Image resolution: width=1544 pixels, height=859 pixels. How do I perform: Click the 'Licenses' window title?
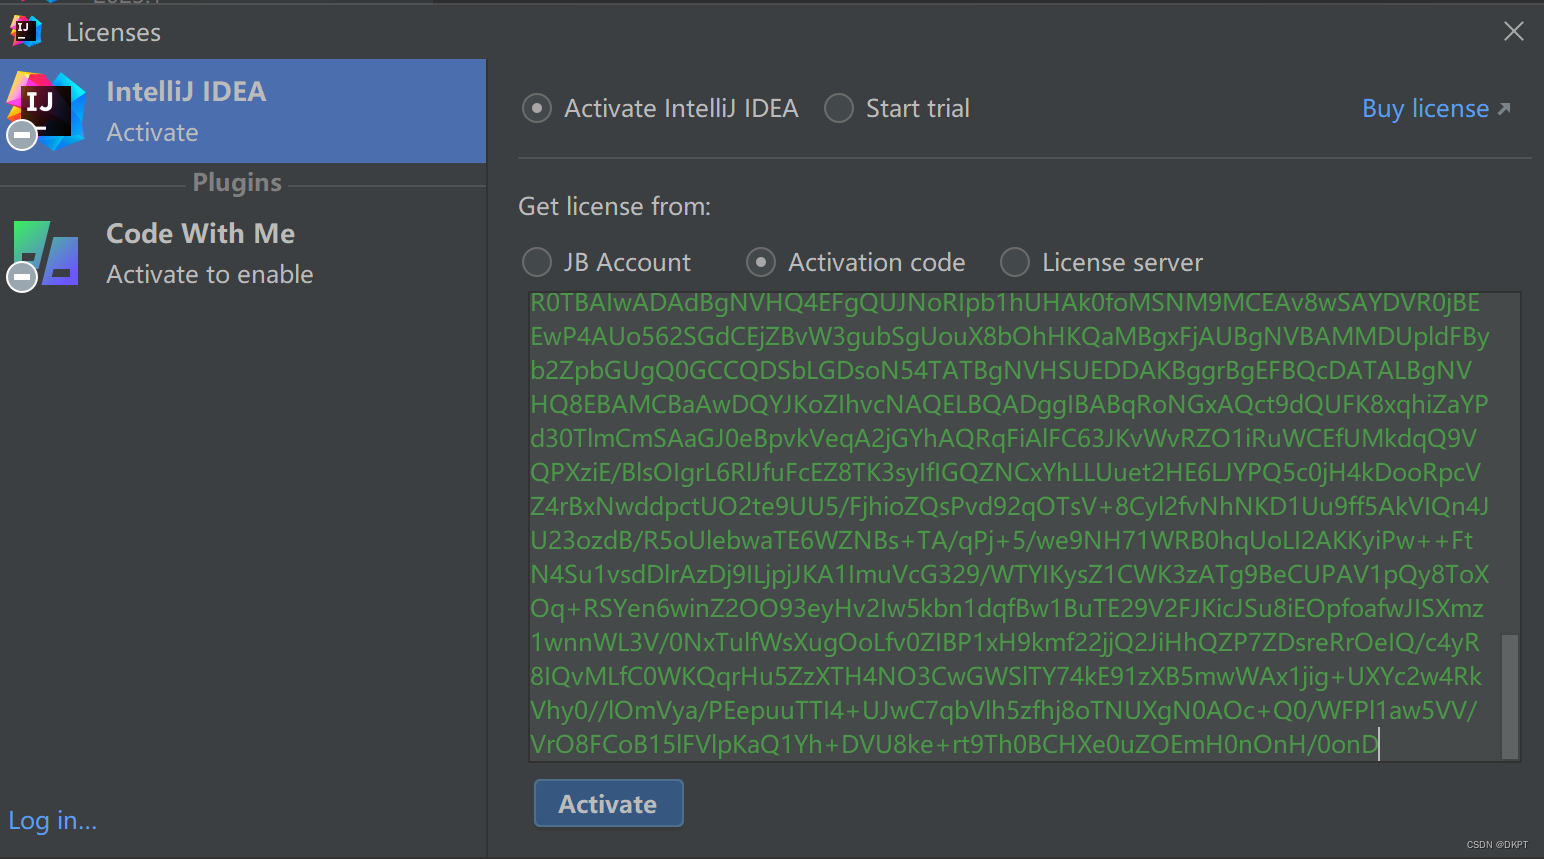[x=113, y=32]
